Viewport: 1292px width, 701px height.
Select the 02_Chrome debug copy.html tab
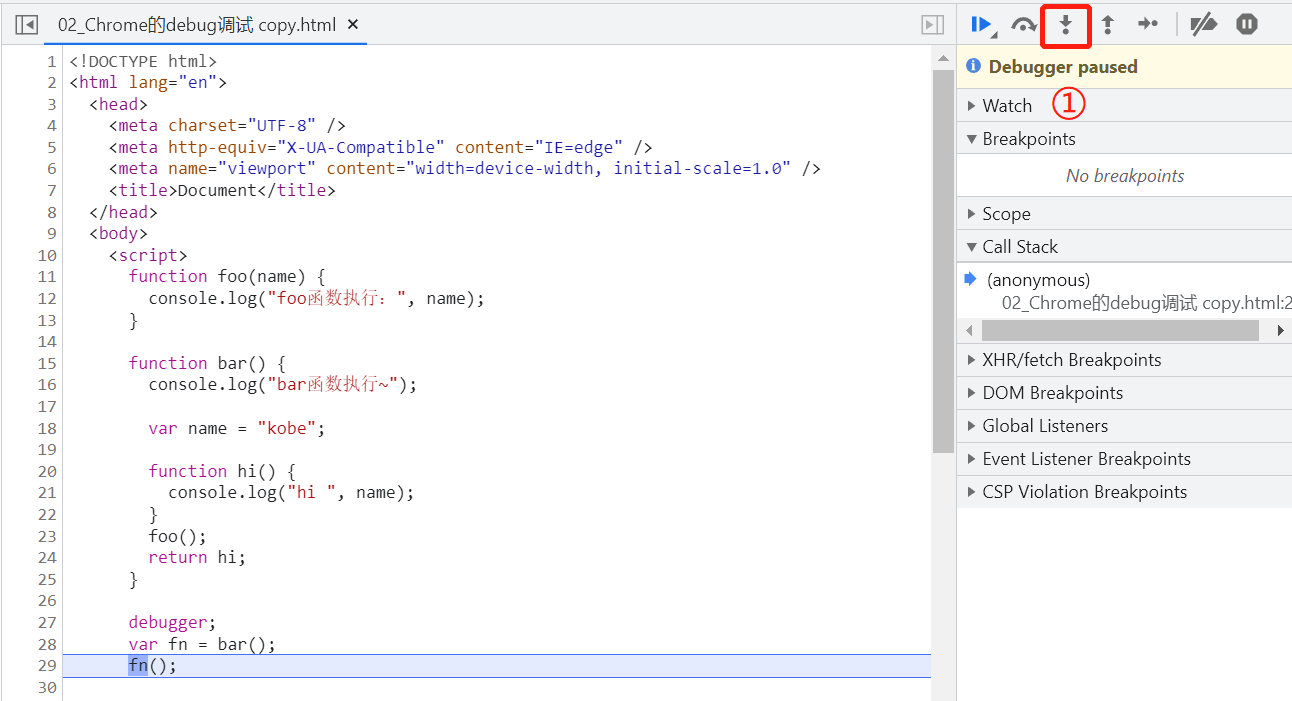point(196,25)
